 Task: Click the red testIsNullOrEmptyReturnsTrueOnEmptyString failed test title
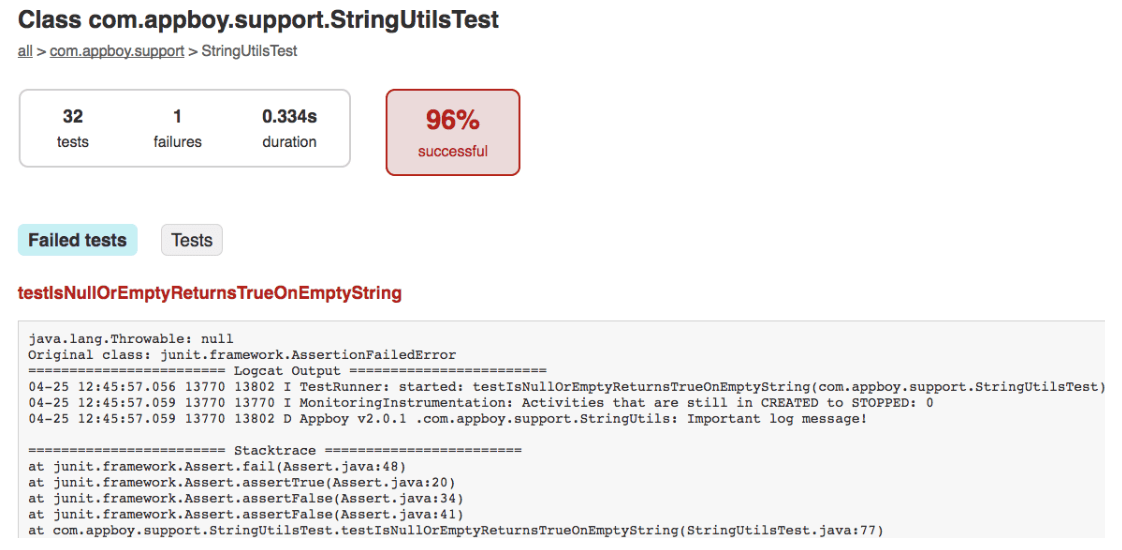(x=210, y=293)
